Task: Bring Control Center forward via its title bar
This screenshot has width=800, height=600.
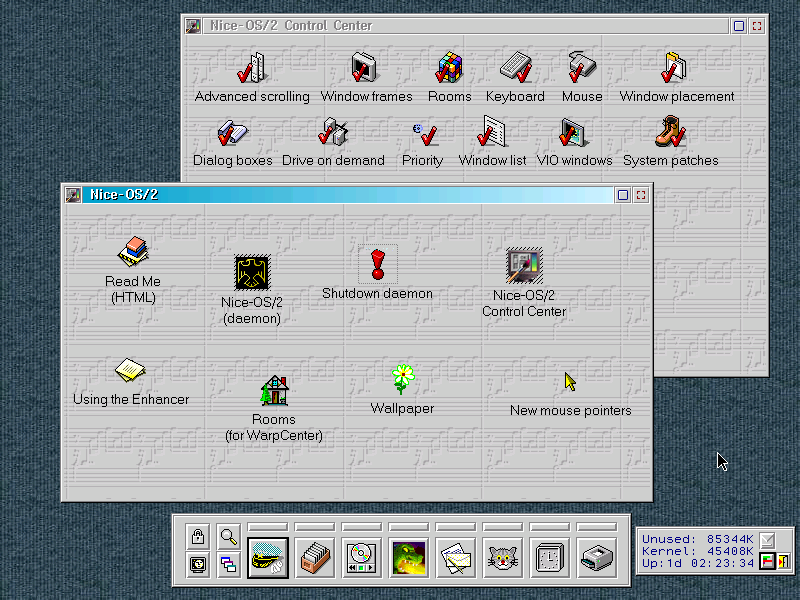Action: 465,26
